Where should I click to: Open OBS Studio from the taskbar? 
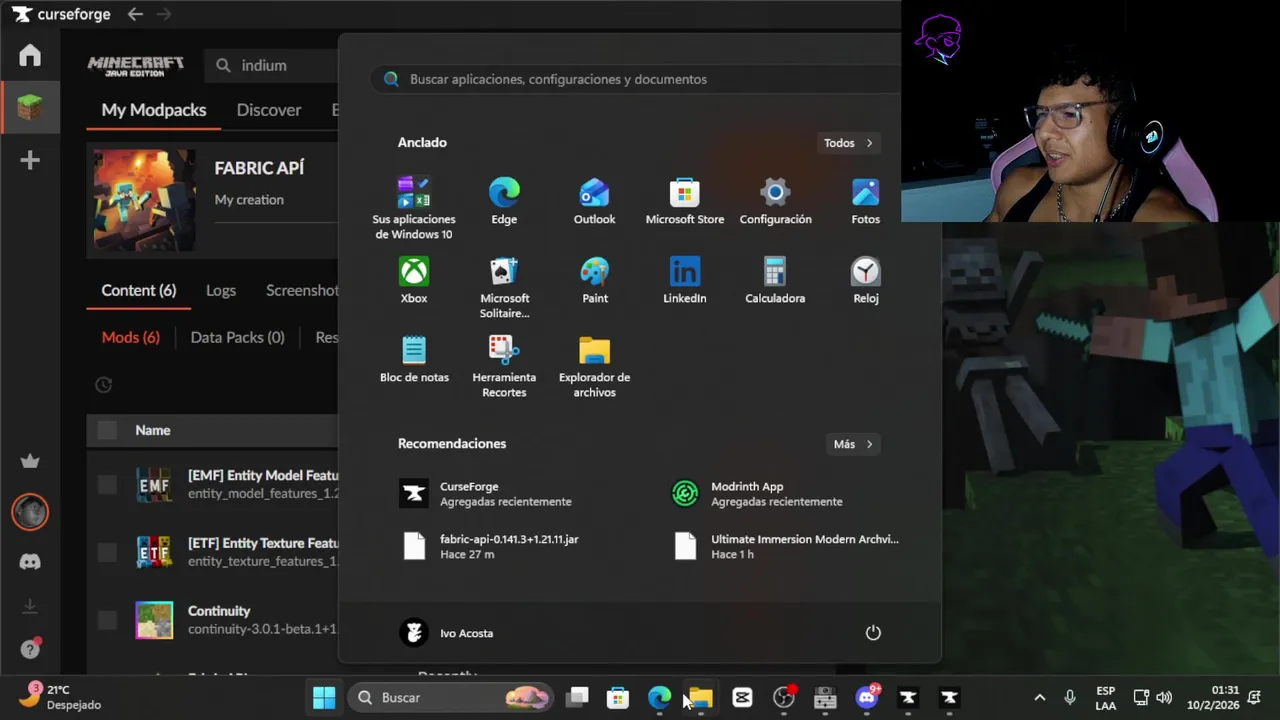coord(784,697)
